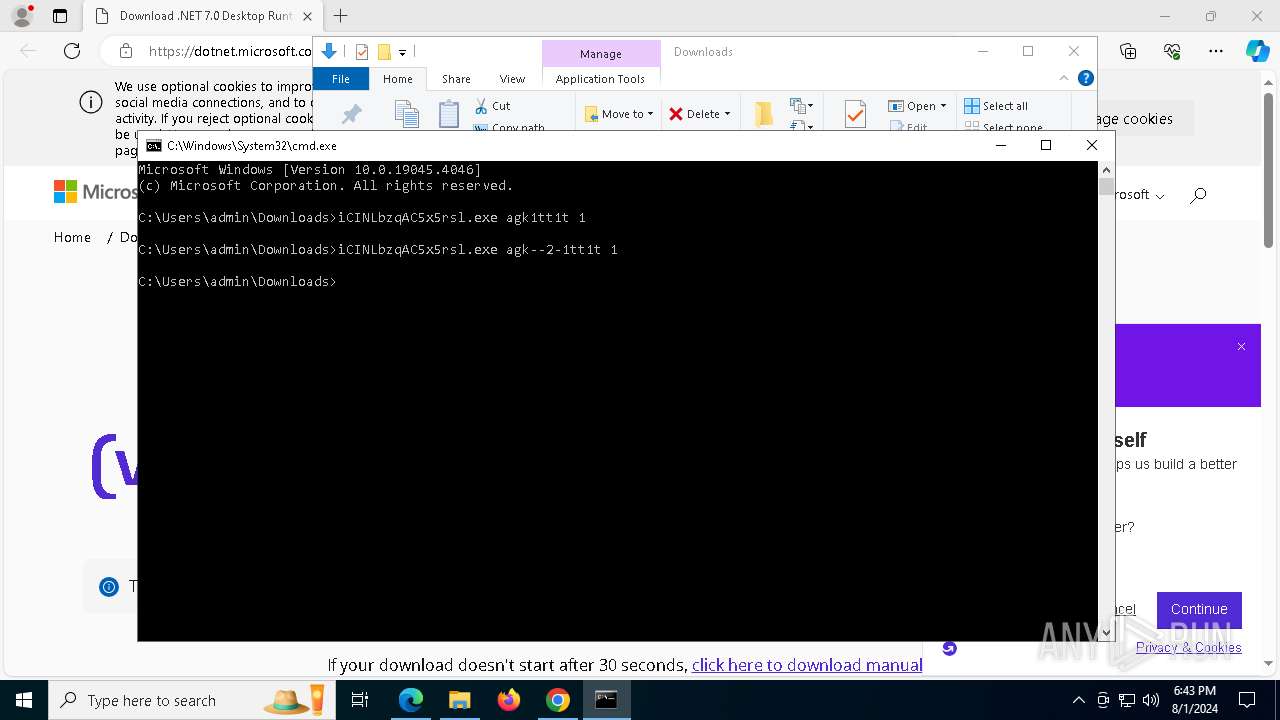Image resolution: width=1280 pixels, height=720 pixels.
Task: Click the Copy icon in Explorer ribbon
Action: (x=406, y=114)
